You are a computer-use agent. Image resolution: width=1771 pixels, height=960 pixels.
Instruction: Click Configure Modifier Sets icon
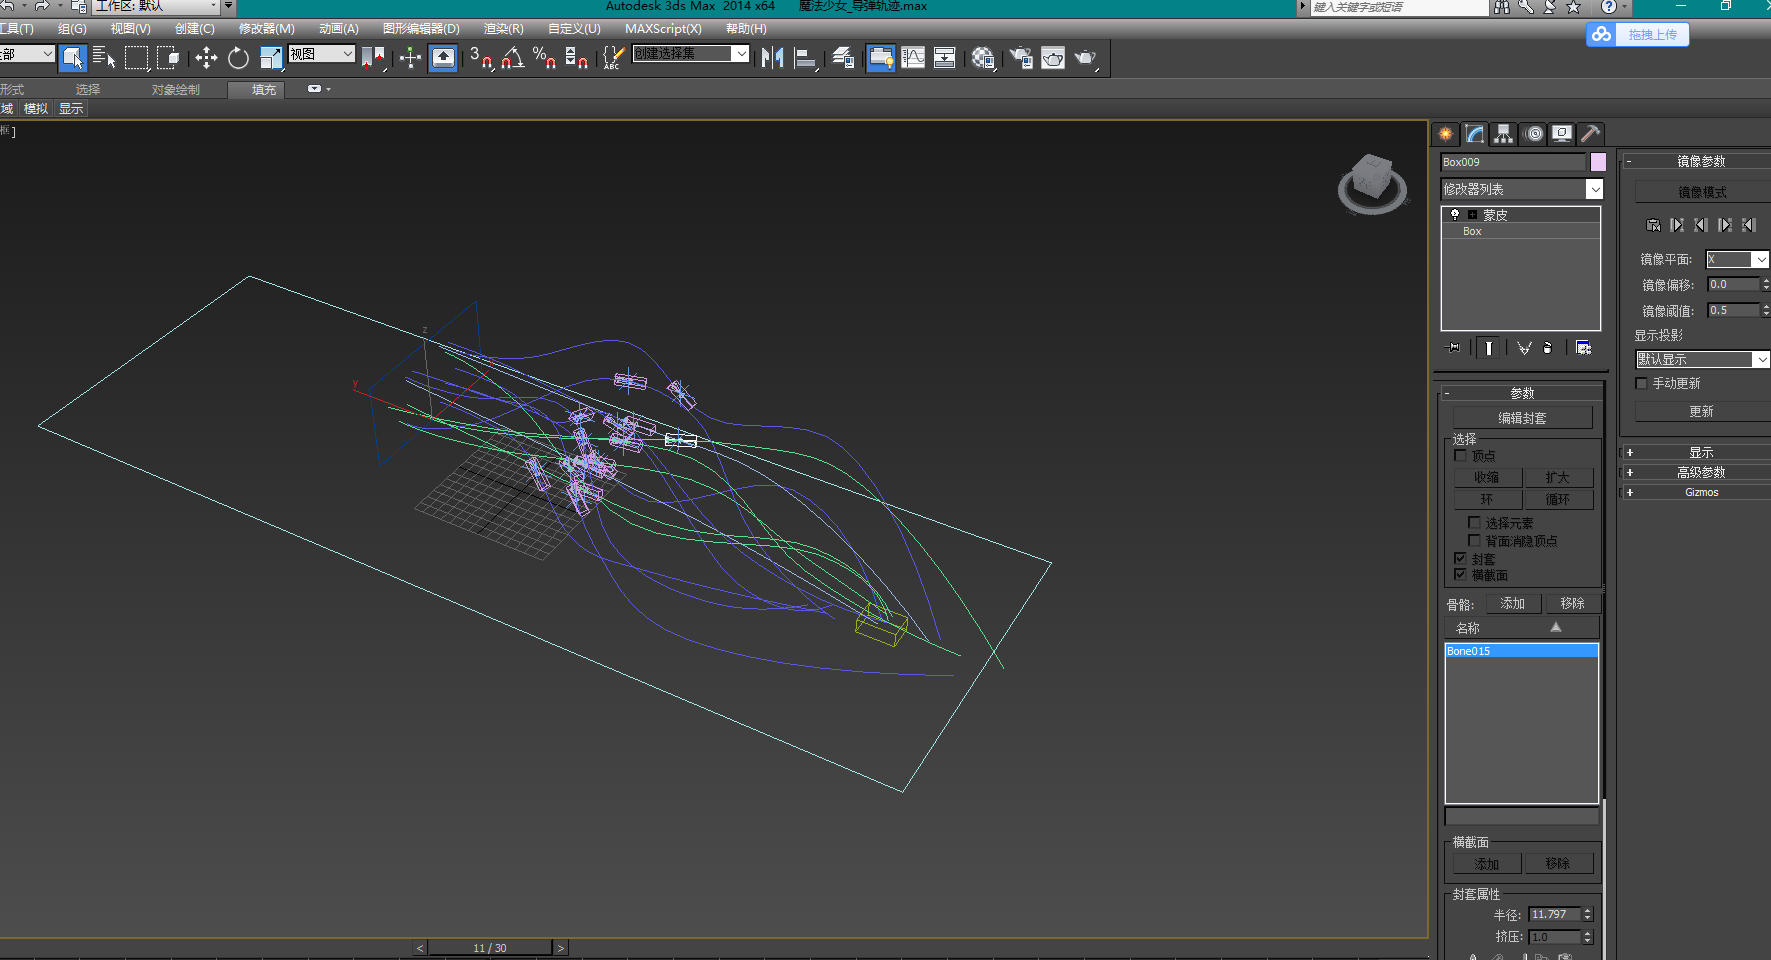[1584, 348]
